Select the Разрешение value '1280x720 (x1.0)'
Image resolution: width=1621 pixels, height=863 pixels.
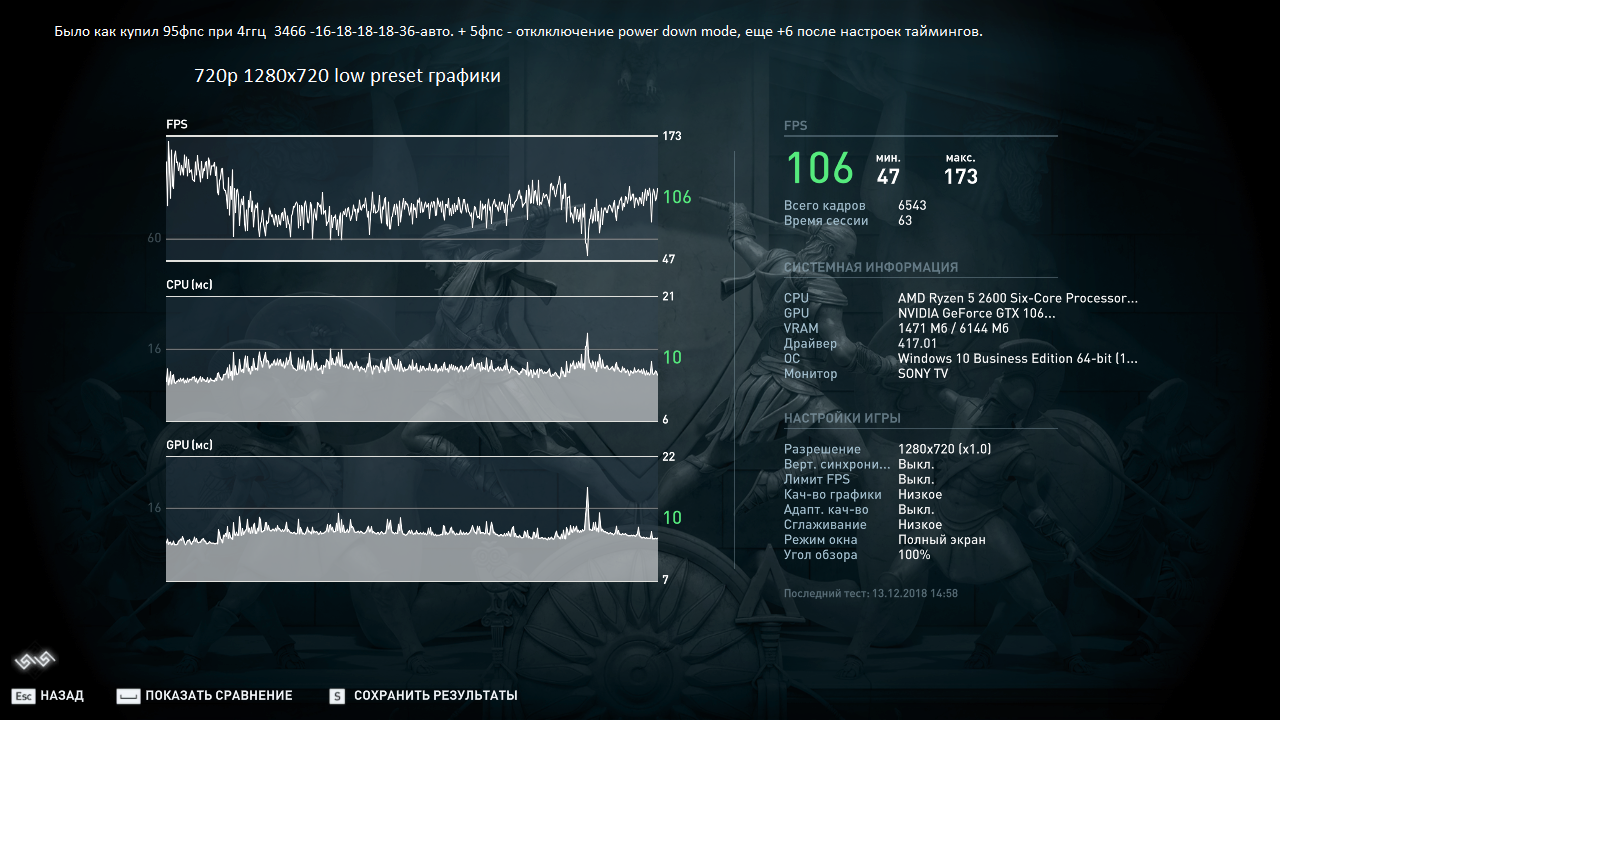click(945, 449)
